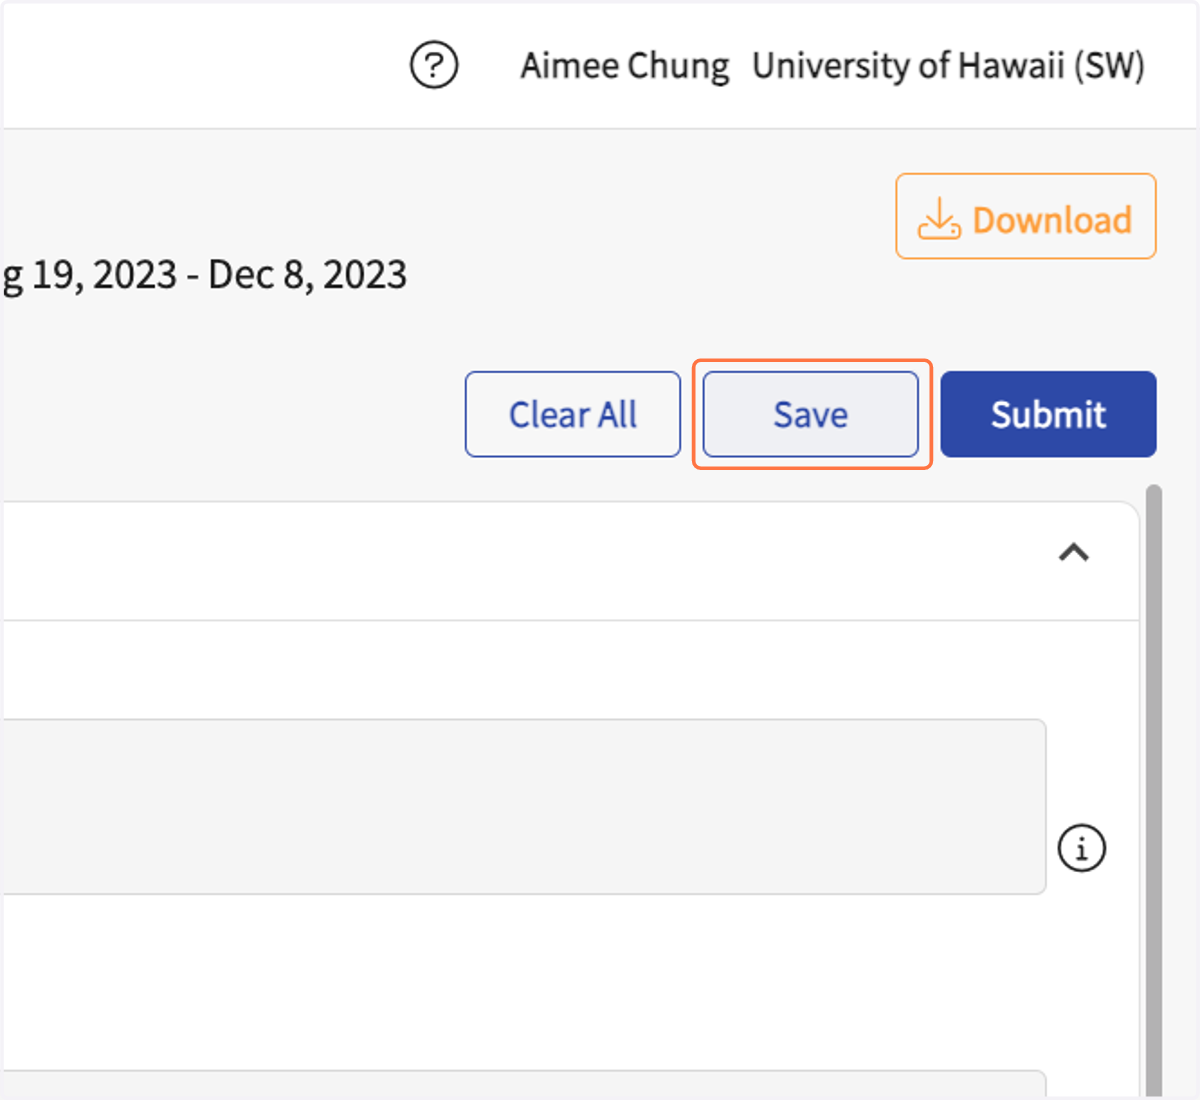Viewport: 1200px width, 1100px height.
Task: Click the word Hawaii in the institution name
Action: click(x=1011, y=66)
